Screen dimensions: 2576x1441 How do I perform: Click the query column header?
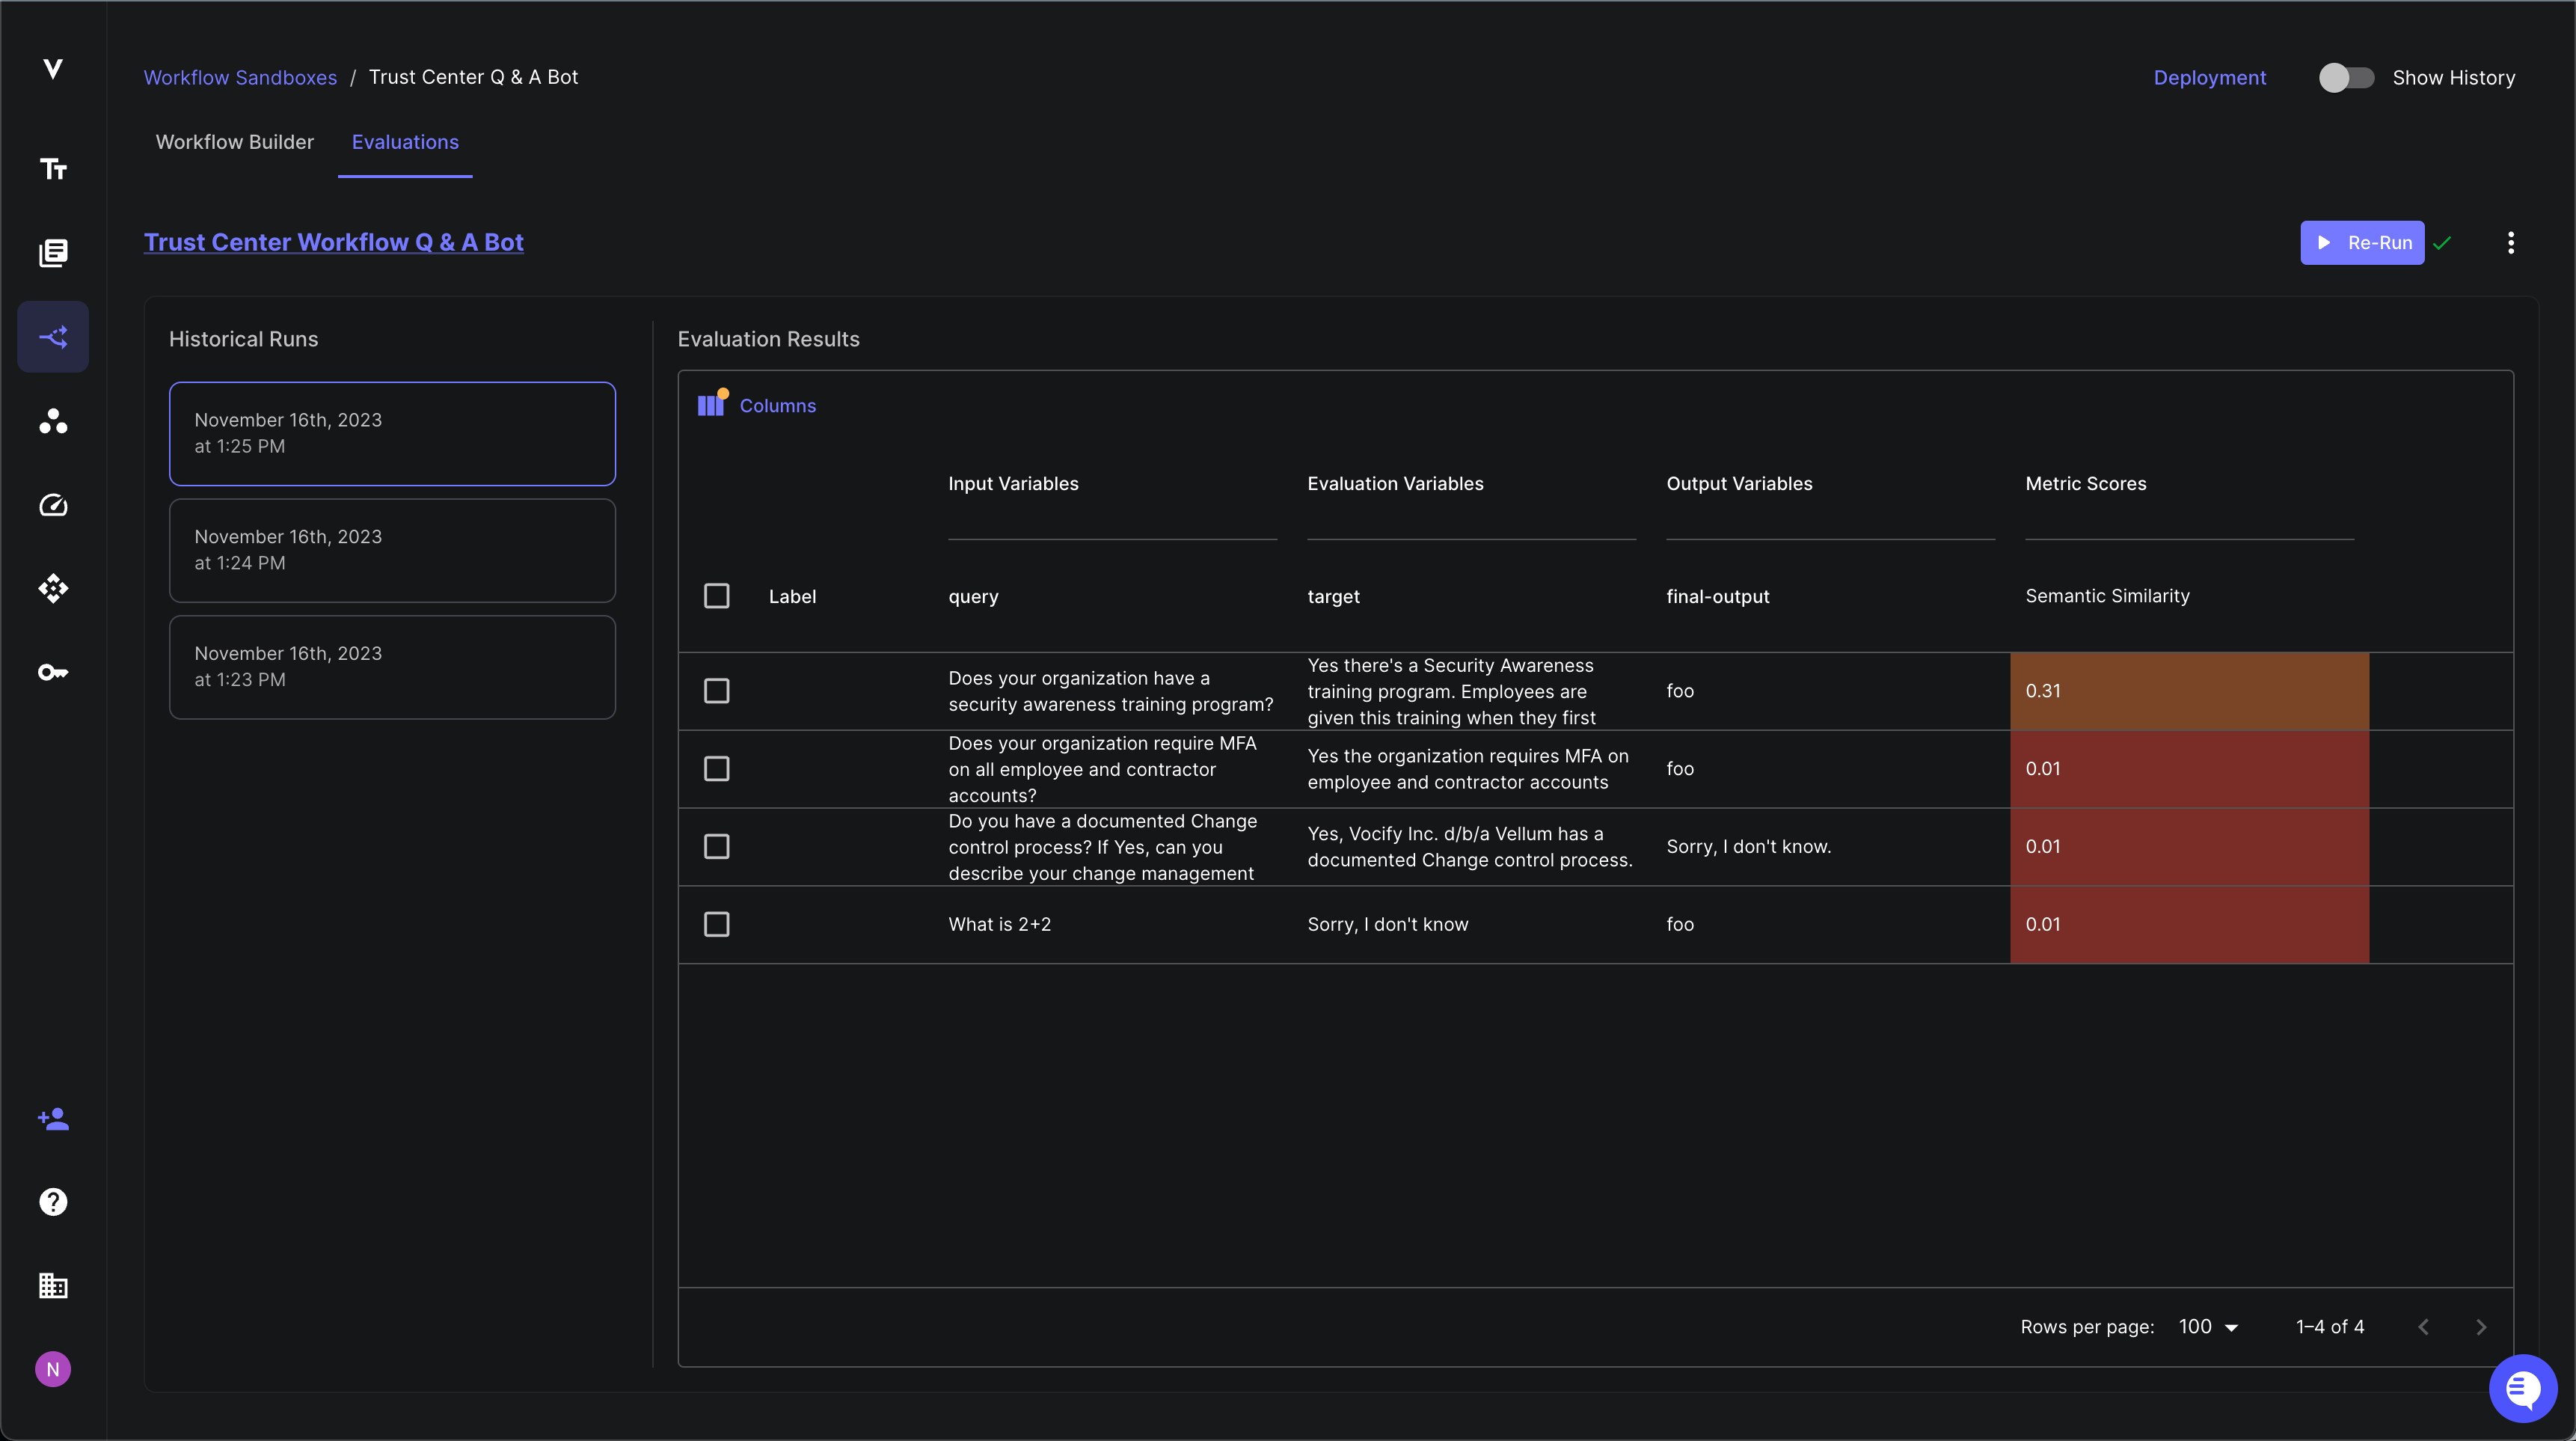(974, 597)
